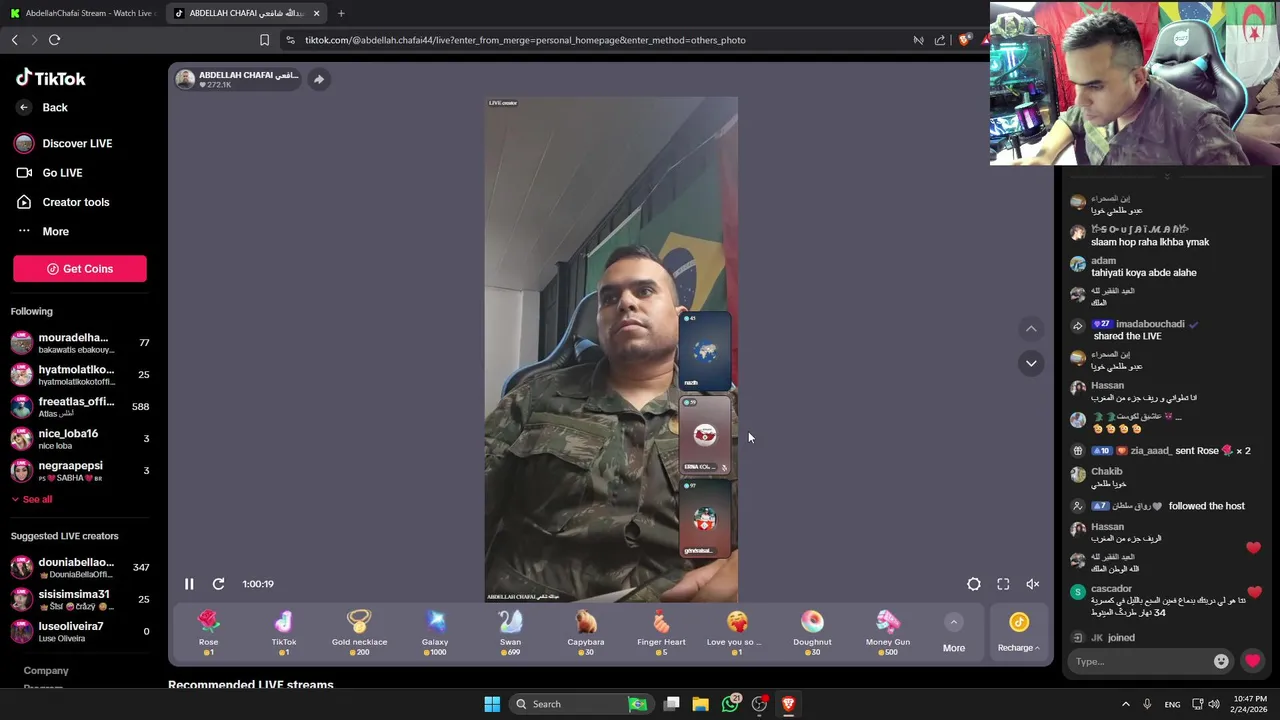Viewport: 1280px width, 720px height.
Task: Open the ERNA KOL guest tile
Action: coord(705,435)
